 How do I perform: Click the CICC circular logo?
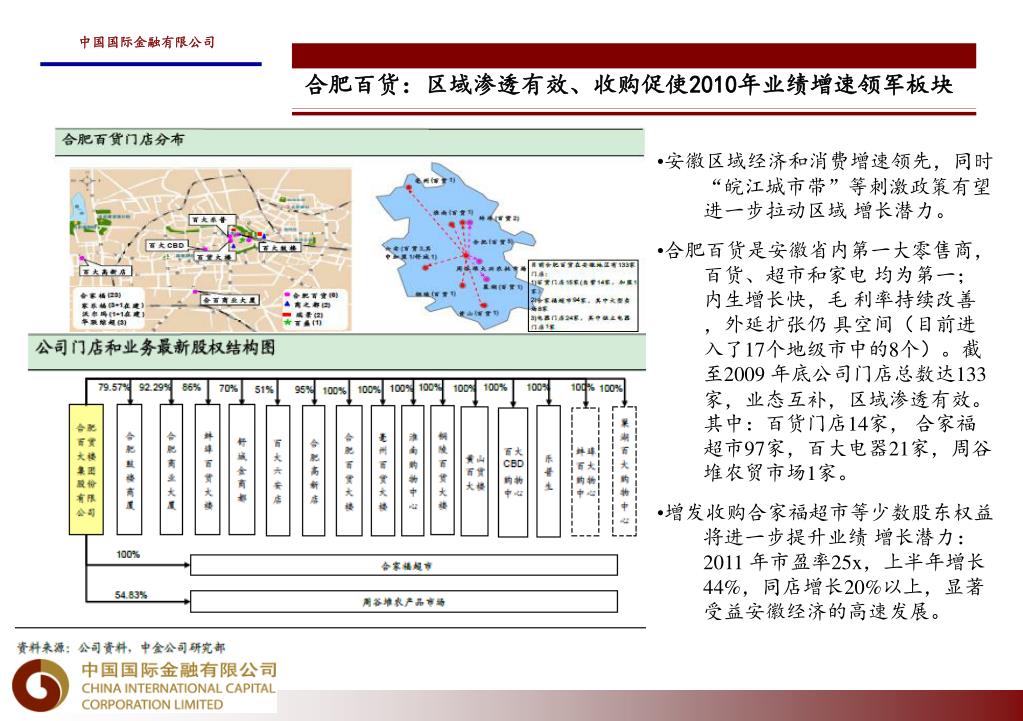point(40,686)
